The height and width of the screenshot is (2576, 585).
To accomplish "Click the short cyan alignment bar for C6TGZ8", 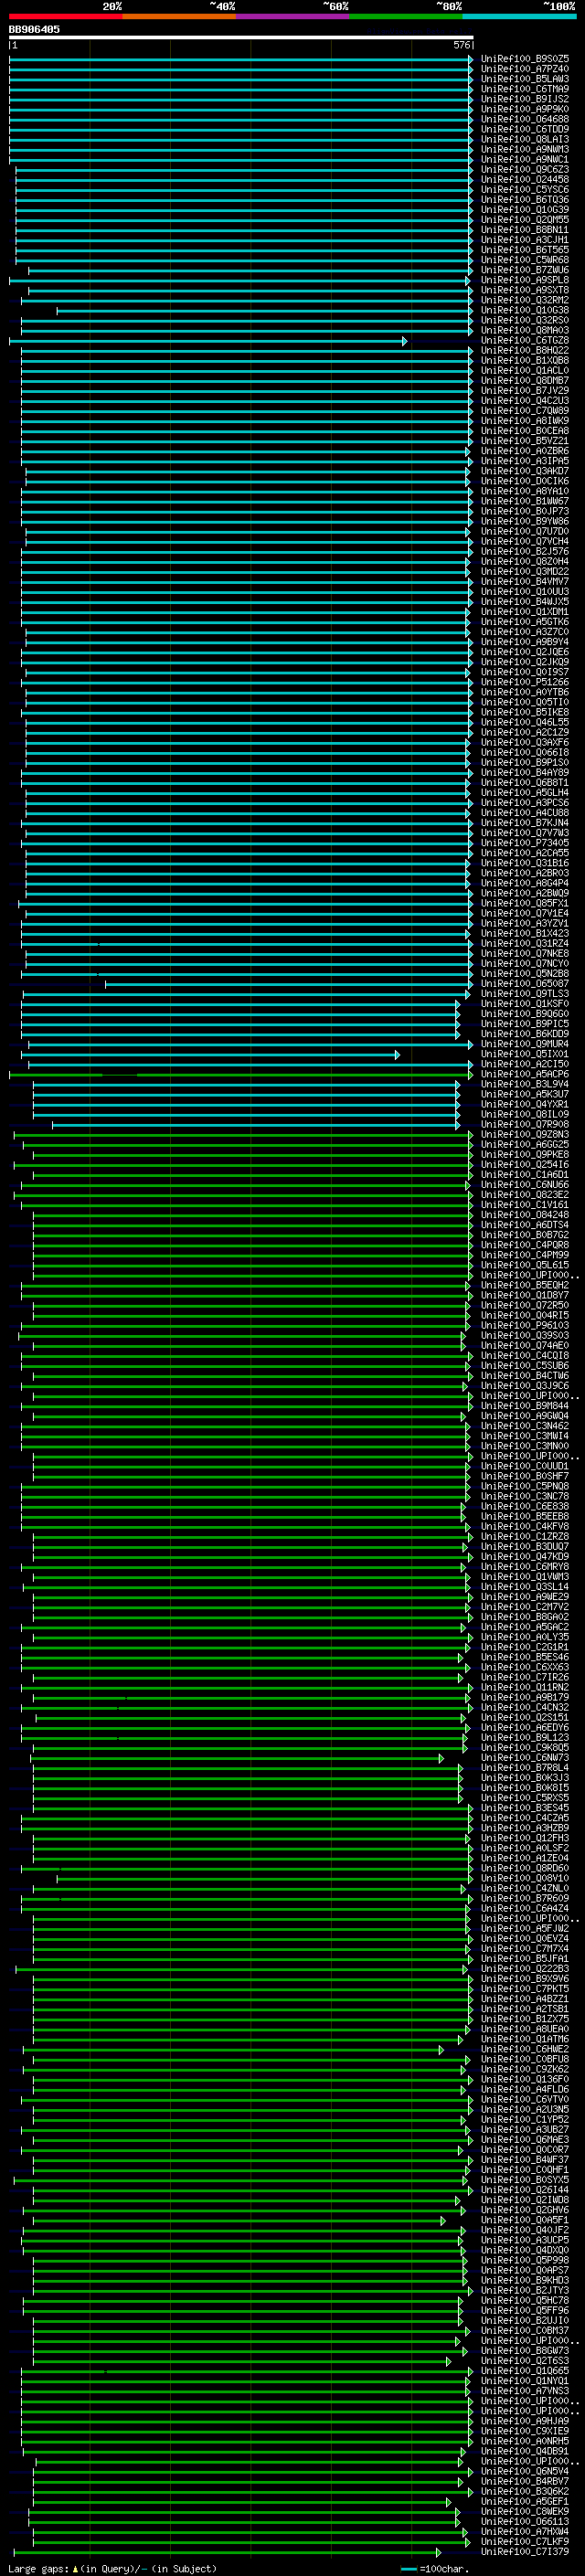I will point(208,341).
